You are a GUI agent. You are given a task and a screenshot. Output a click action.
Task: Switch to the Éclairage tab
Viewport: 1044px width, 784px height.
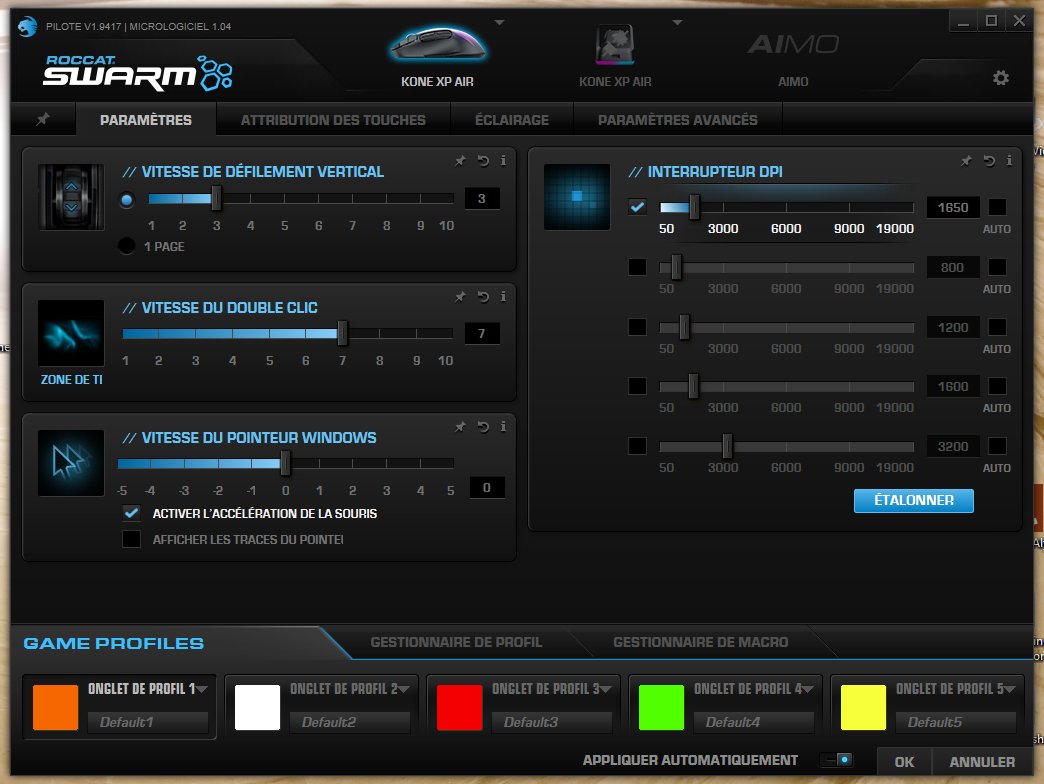(x=512, y=118)
